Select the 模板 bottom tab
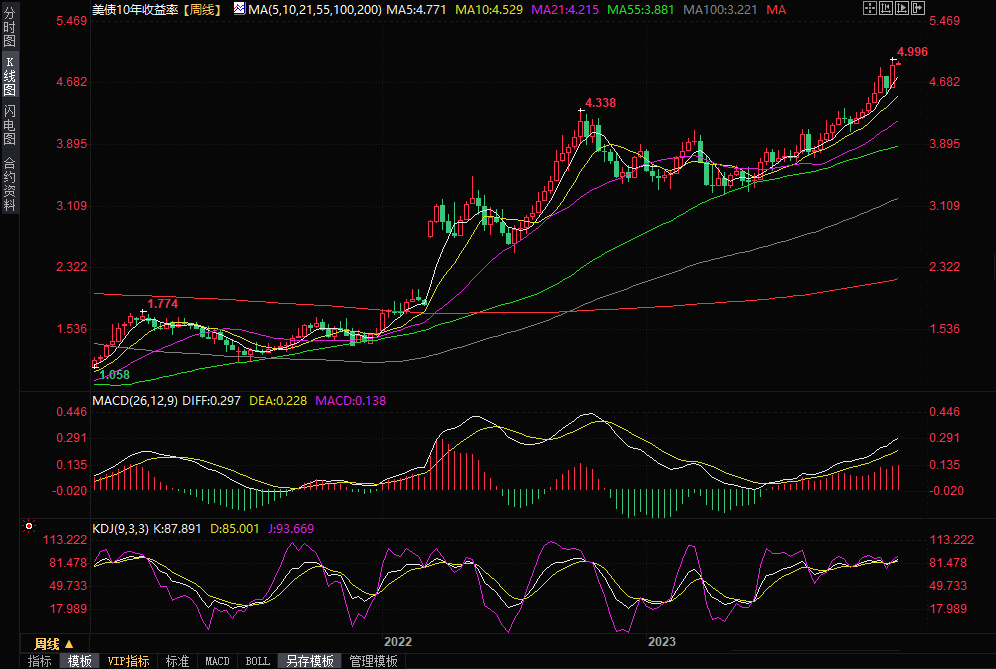 tap(80, 661)
